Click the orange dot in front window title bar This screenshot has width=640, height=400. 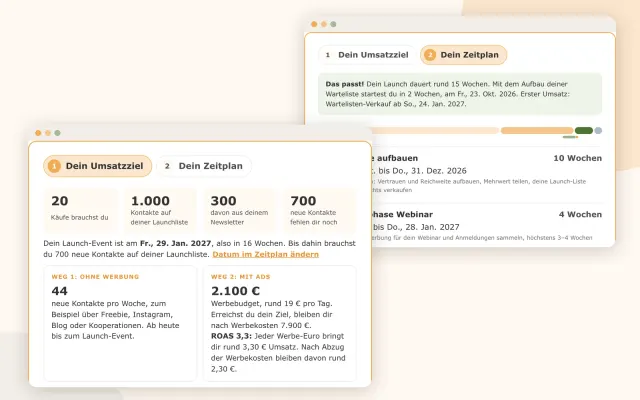[38, 133]
